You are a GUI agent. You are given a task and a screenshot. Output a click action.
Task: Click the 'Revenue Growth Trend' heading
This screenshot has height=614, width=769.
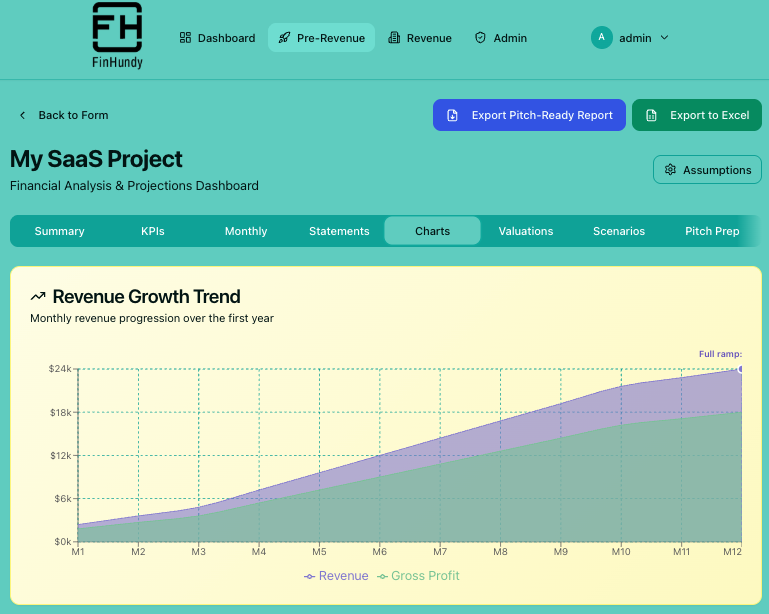[147, 297]
